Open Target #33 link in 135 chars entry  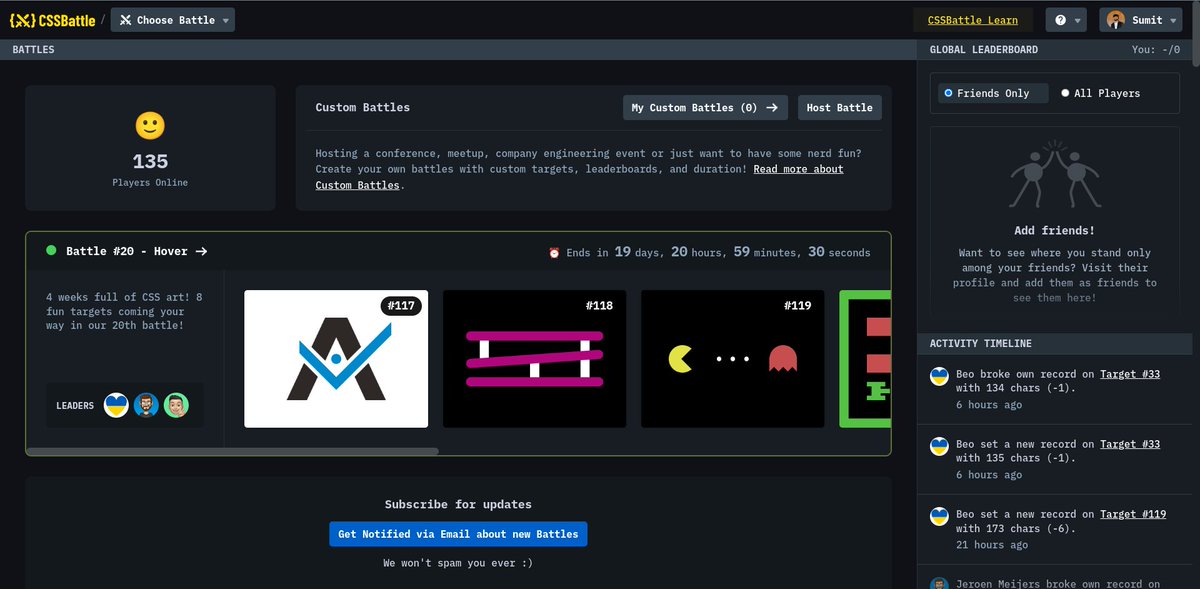(x=1130, y=444)
